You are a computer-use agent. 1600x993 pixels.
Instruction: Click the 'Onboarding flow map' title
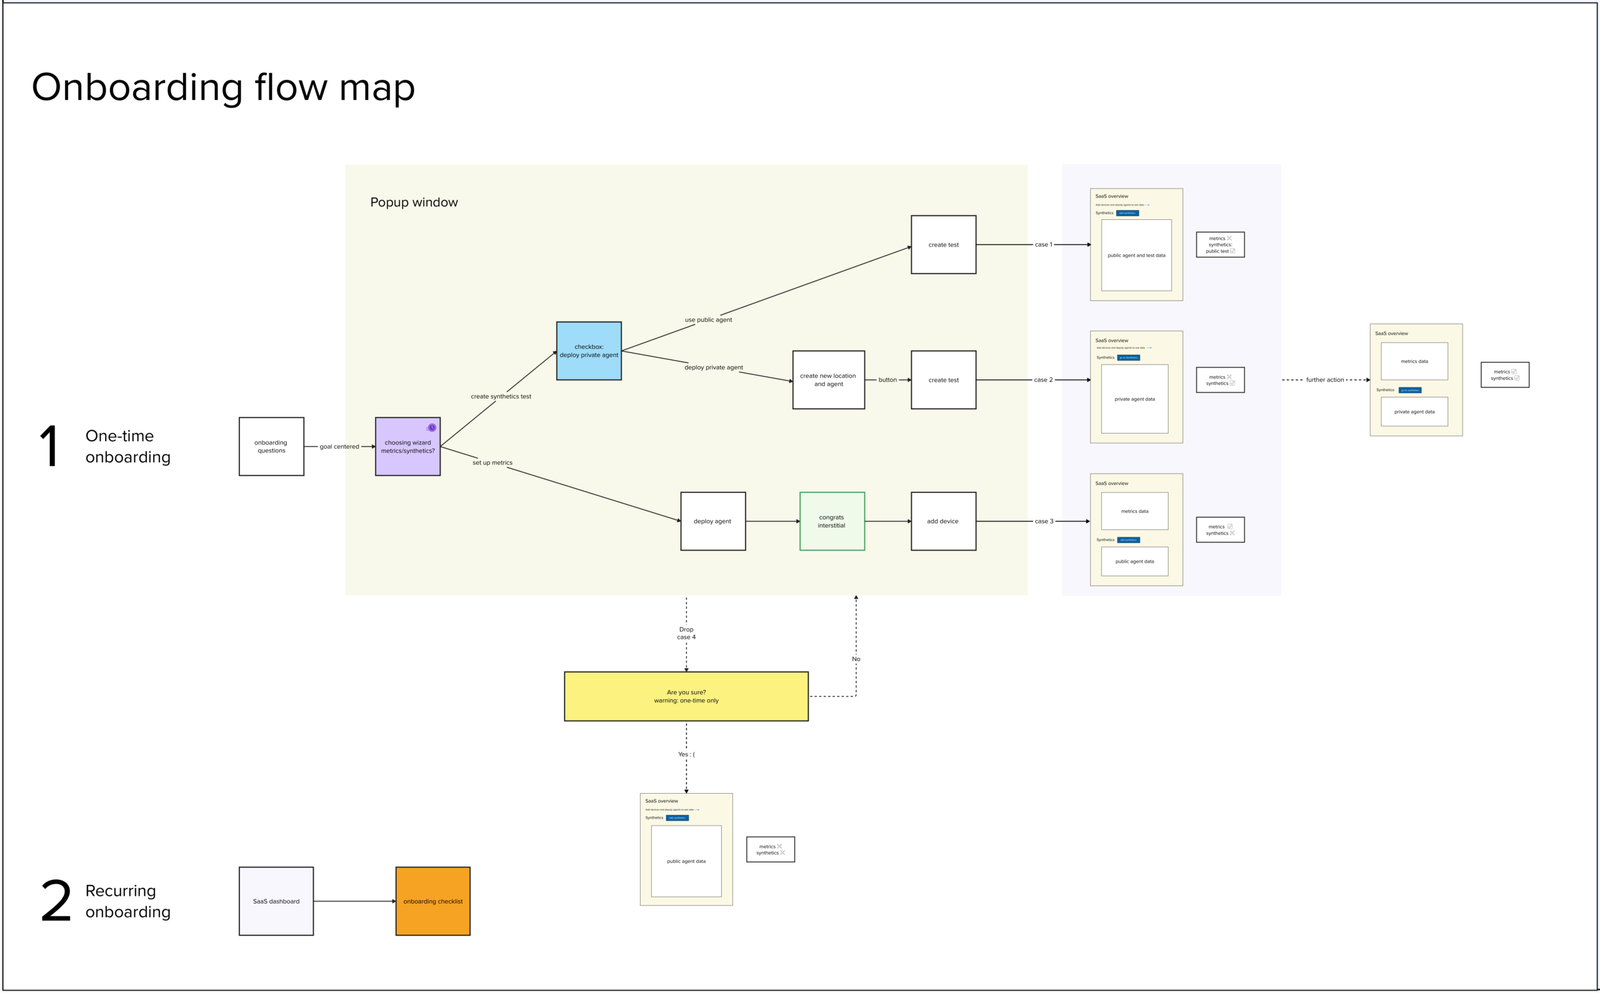click(223, 87)
